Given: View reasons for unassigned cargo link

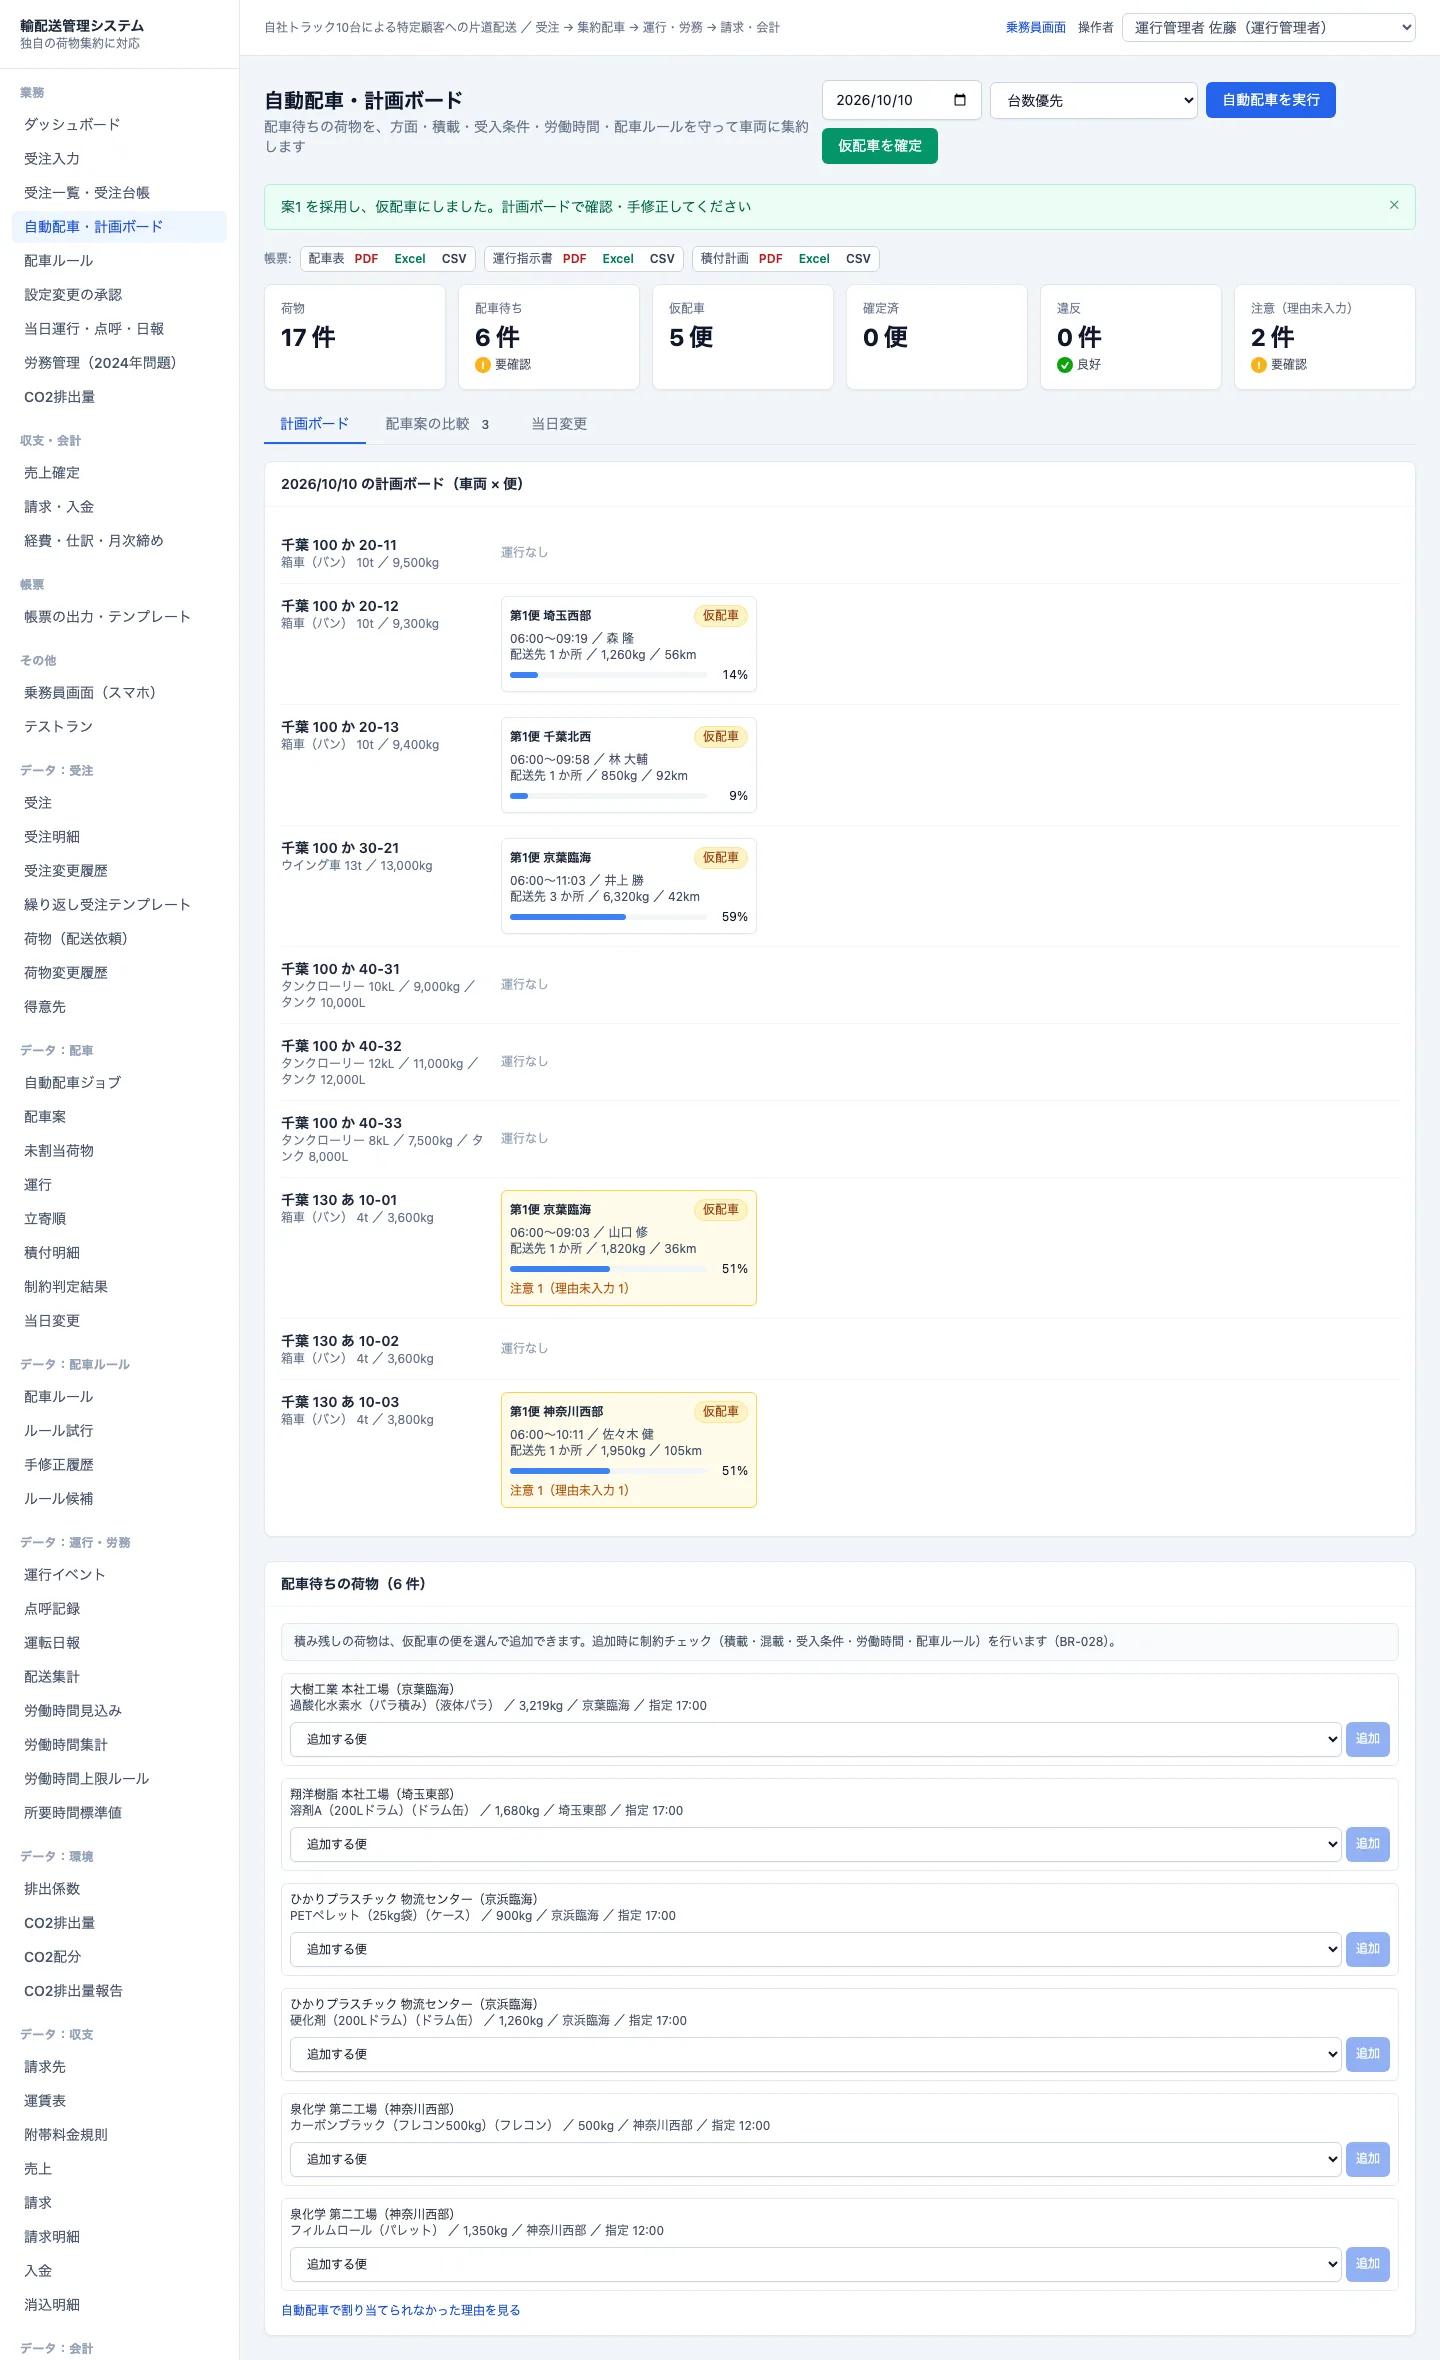Looking at the screenshot, I should (401, 2310).
